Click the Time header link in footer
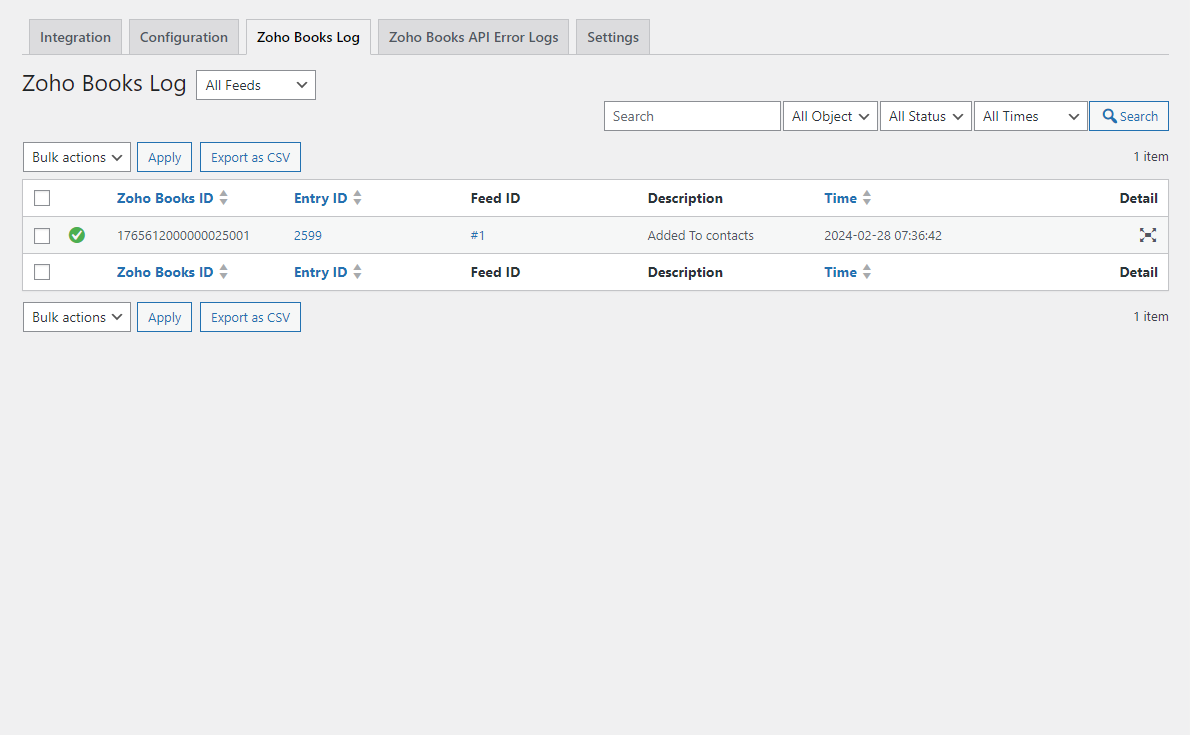Image resolution: width=1190 pixels, height=735 pixels. click(x=840, y=272)
